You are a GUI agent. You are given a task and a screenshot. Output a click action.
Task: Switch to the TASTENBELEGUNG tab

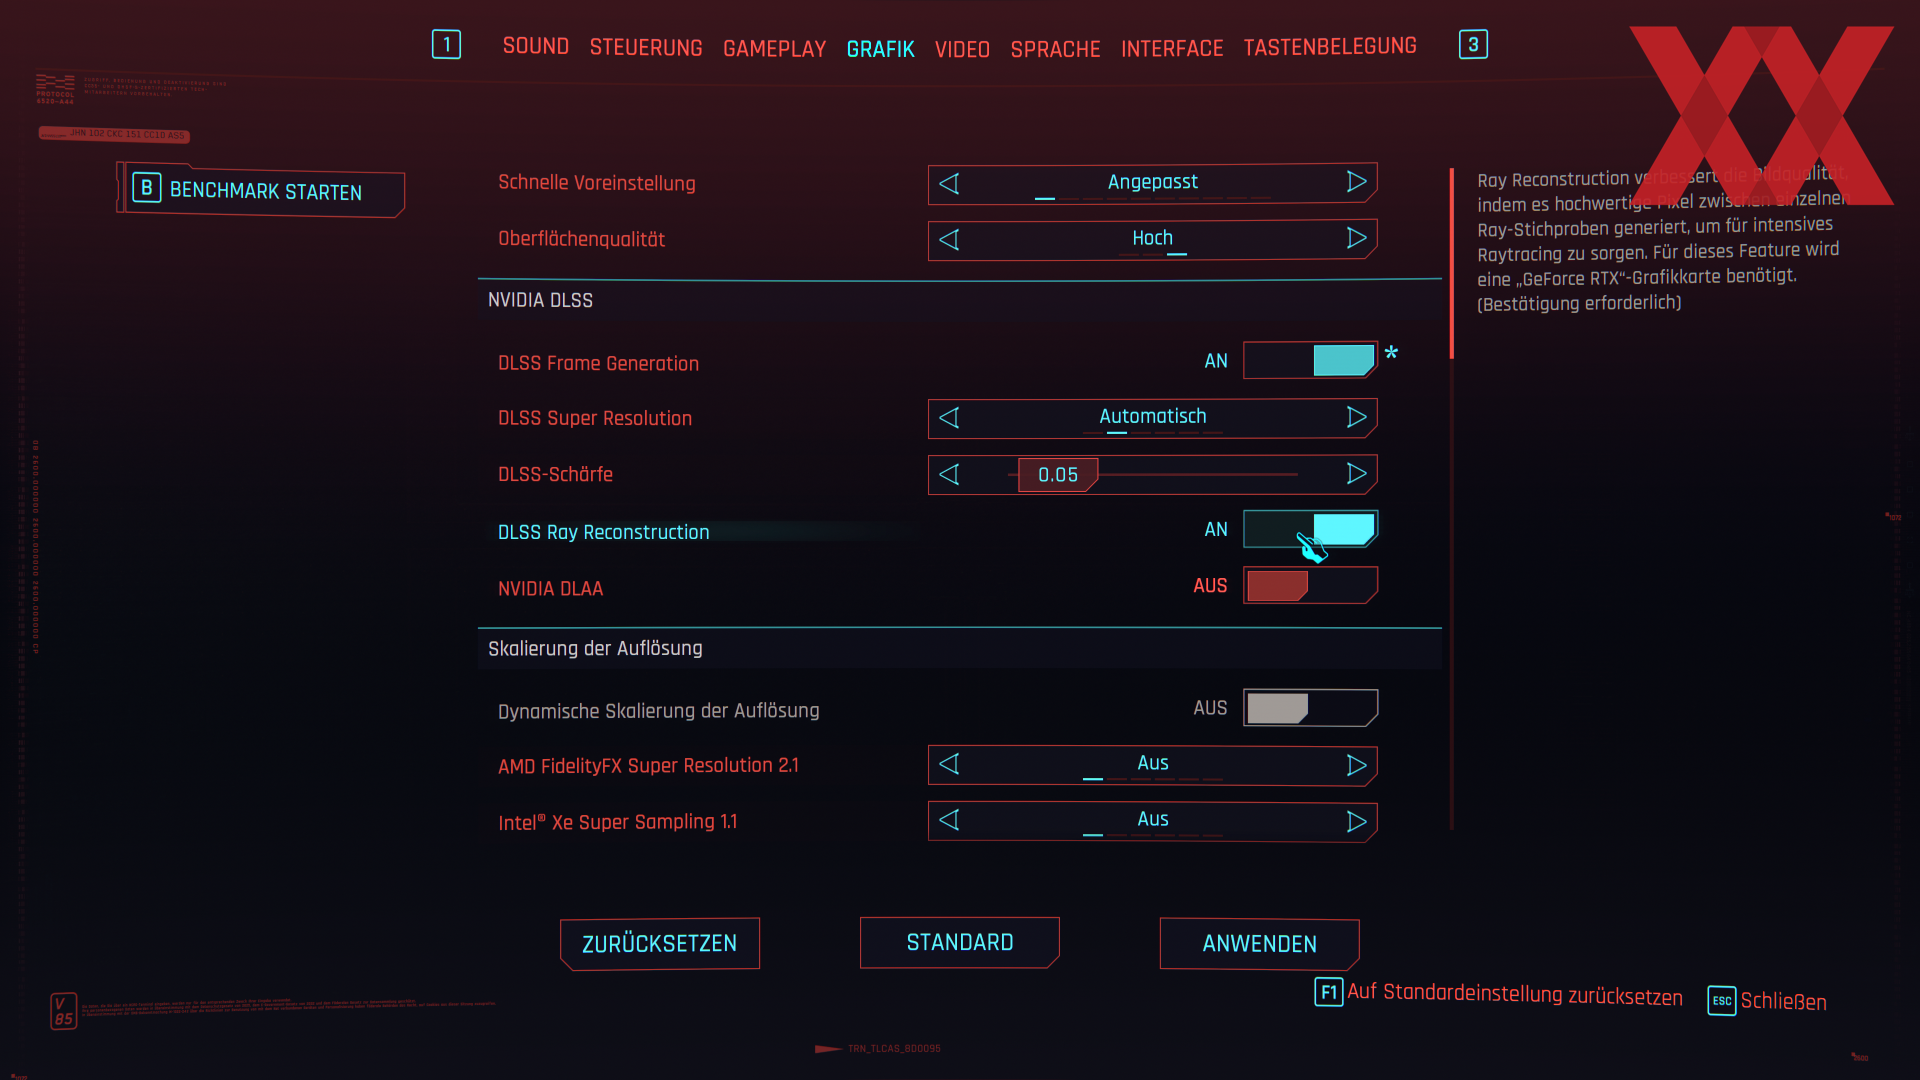[1330, 46]
